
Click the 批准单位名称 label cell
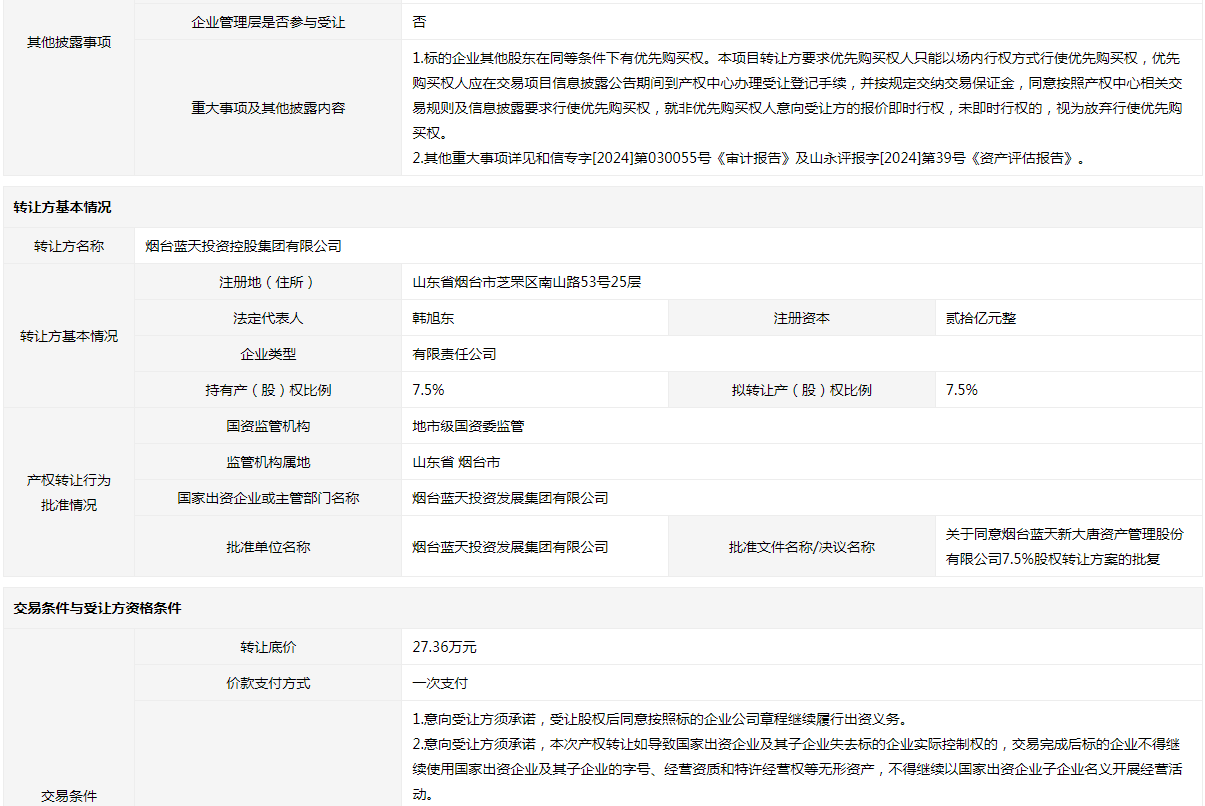[268, 547]
